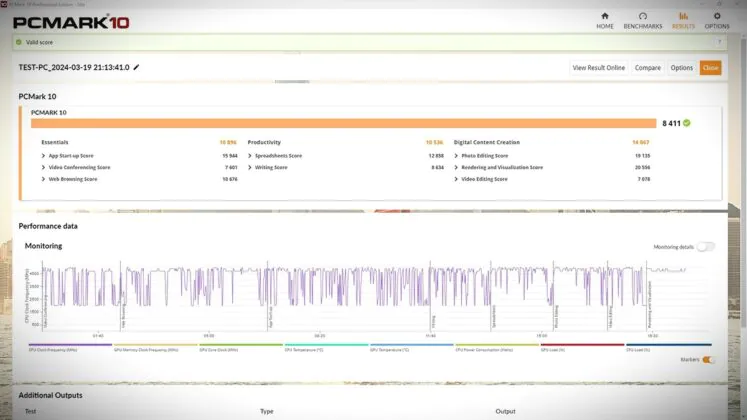Click the Essentials score 10 896
The height and width of the screenshot is (420, 747).
point(228,142)
